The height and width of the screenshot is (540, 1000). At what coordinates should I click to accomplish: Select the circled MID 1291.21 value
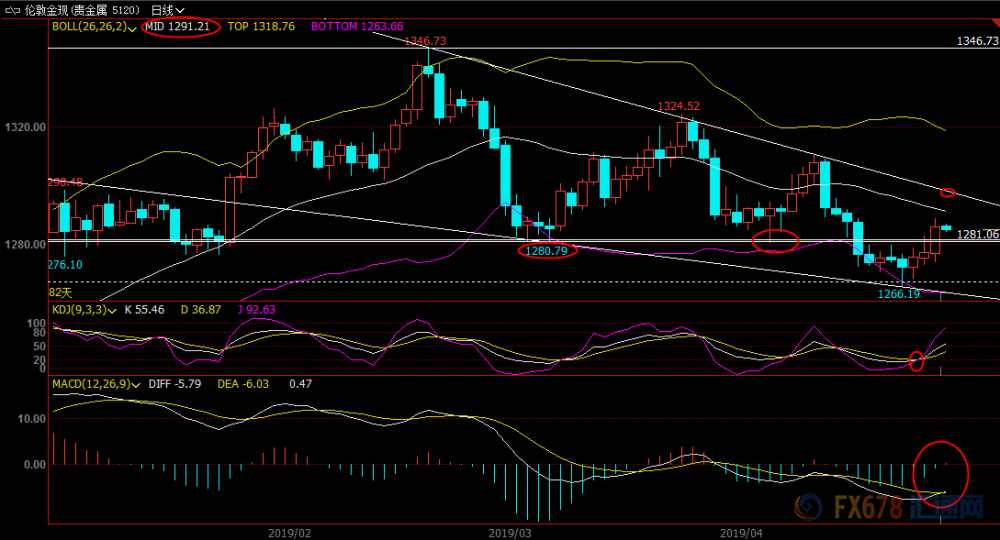[180, 27]
